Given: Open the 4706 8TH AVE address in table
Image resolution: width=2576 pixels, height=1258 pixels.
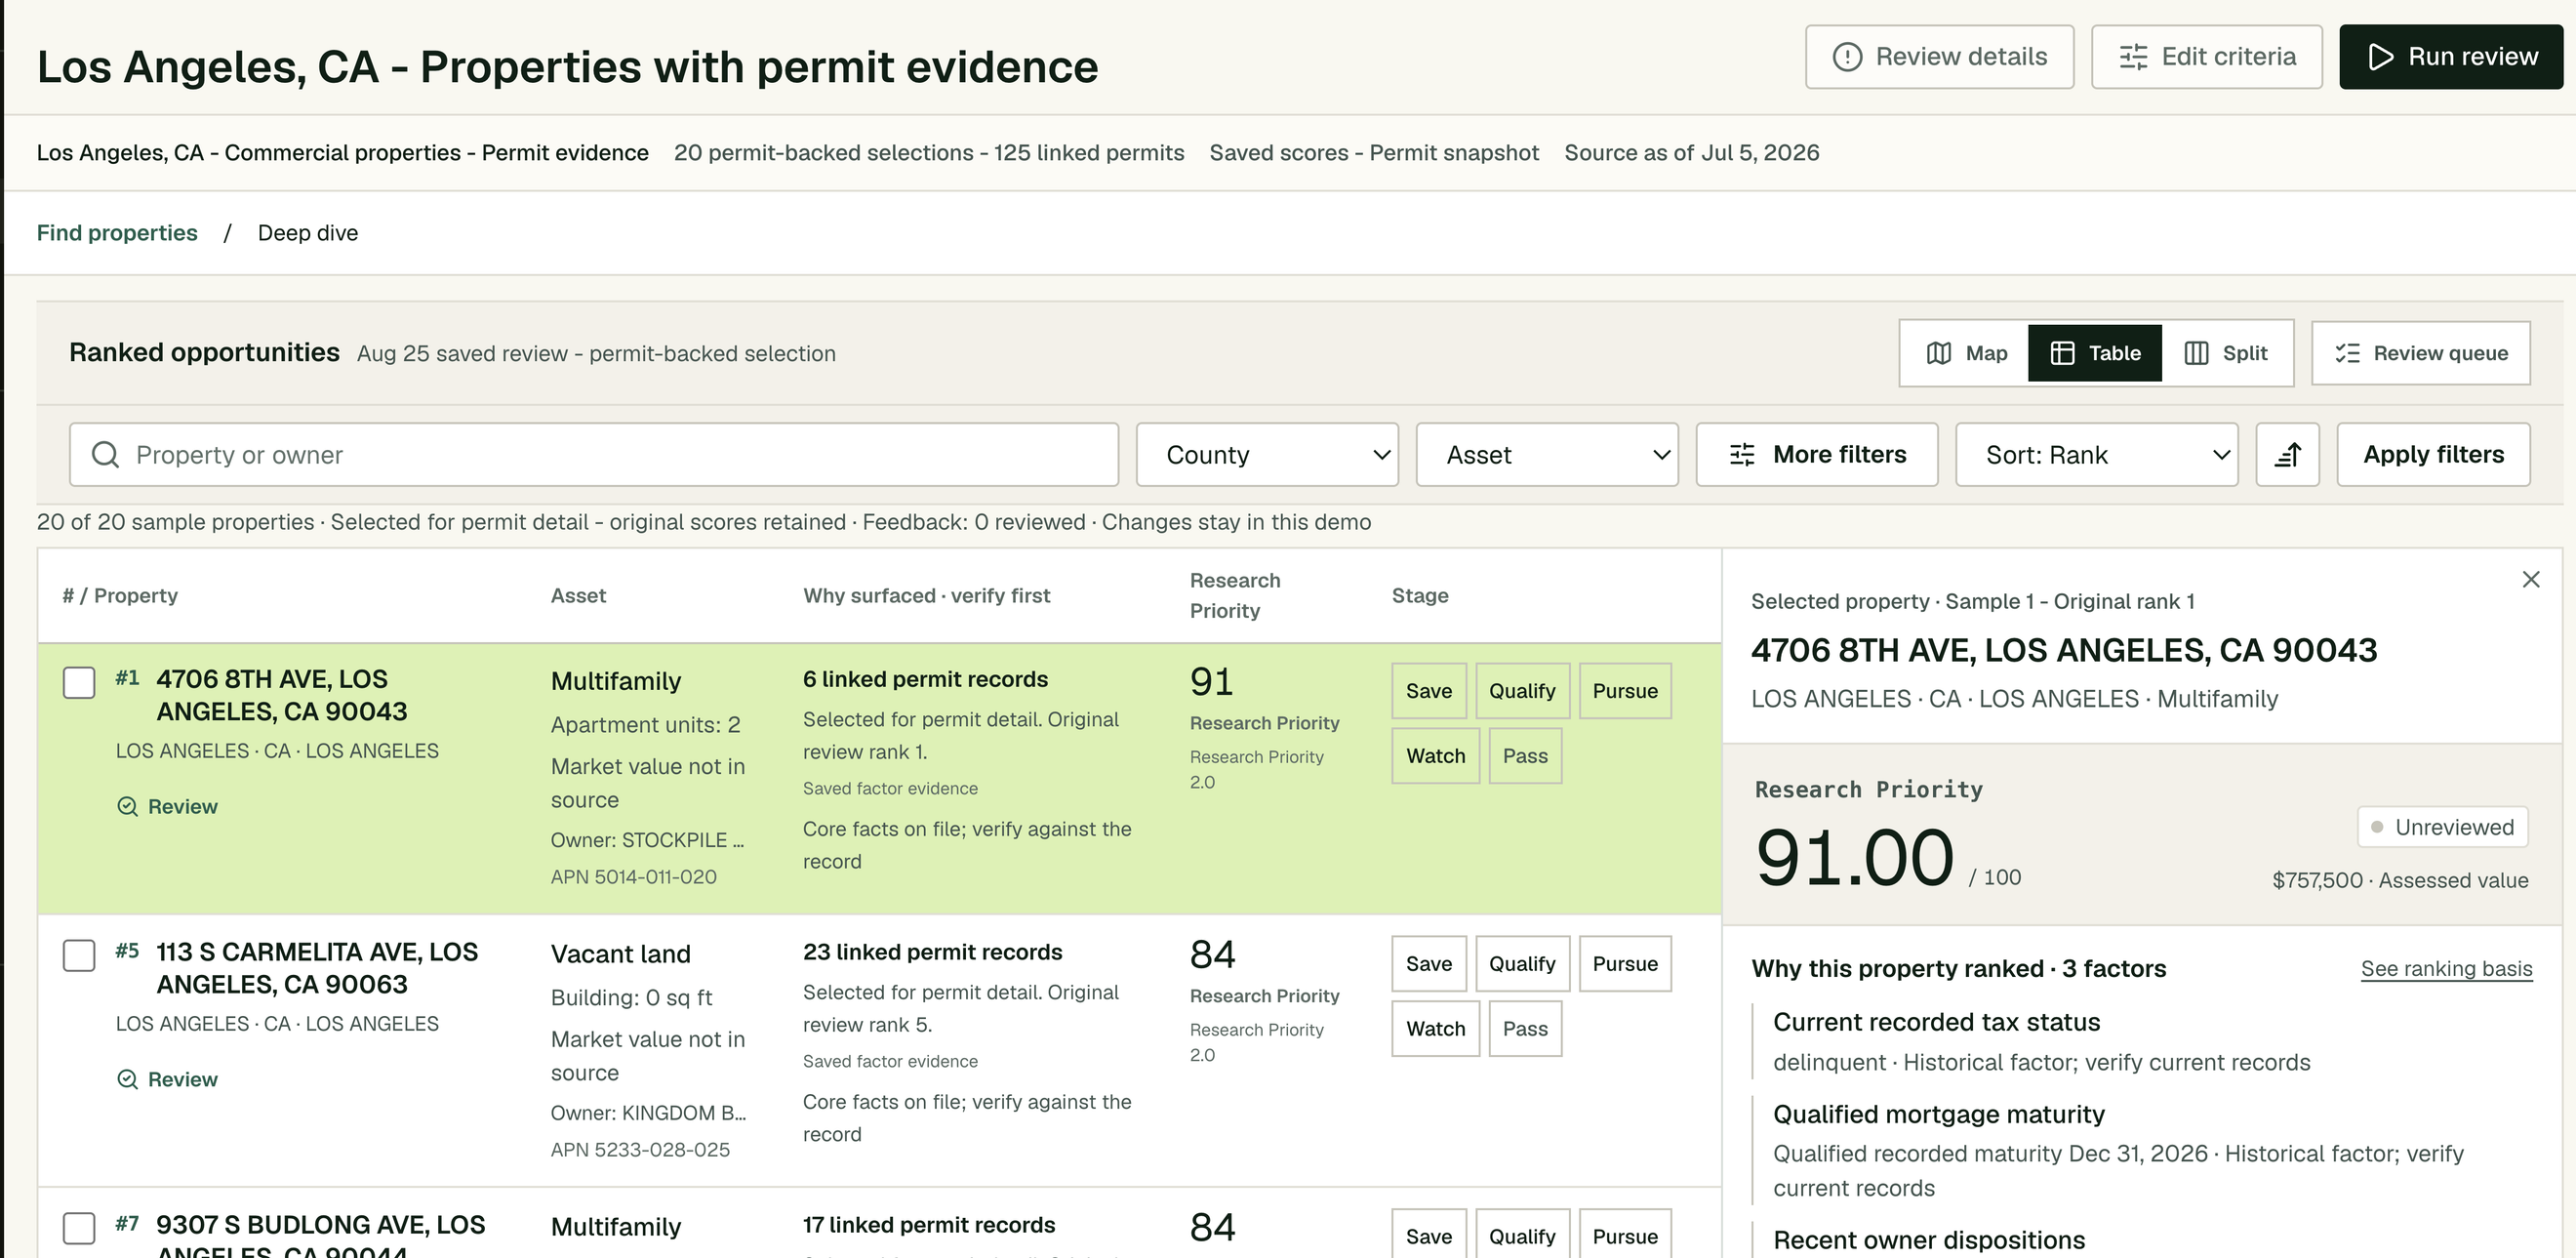Looking at the screenshot, I should (282, 695).
